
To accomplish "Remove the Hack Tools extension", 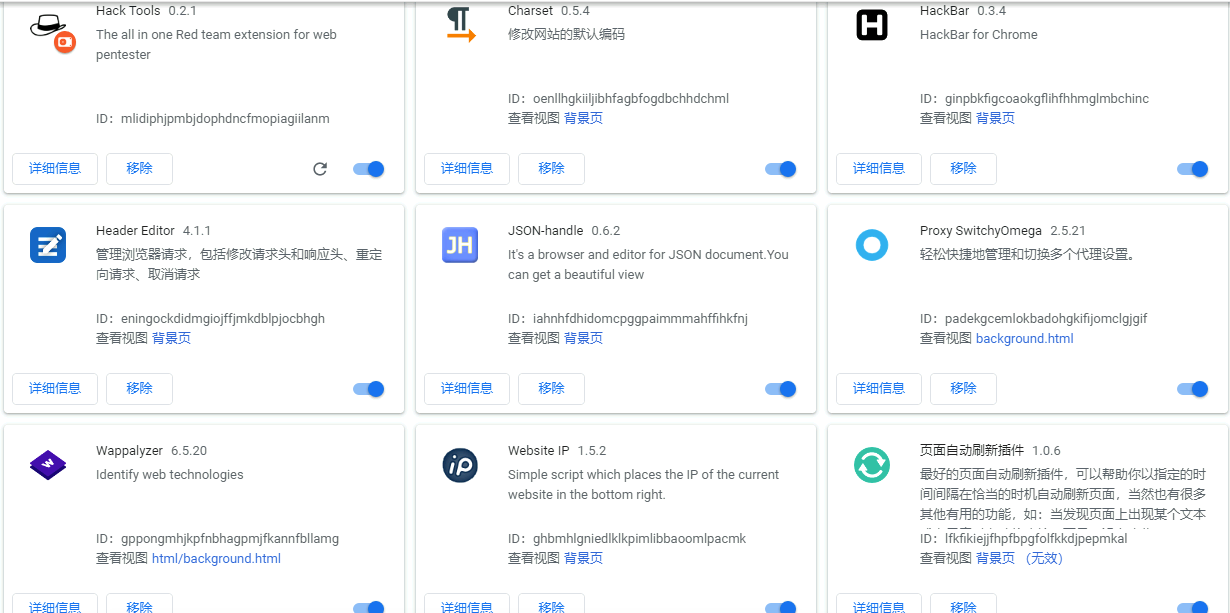I will click(140, 169).
